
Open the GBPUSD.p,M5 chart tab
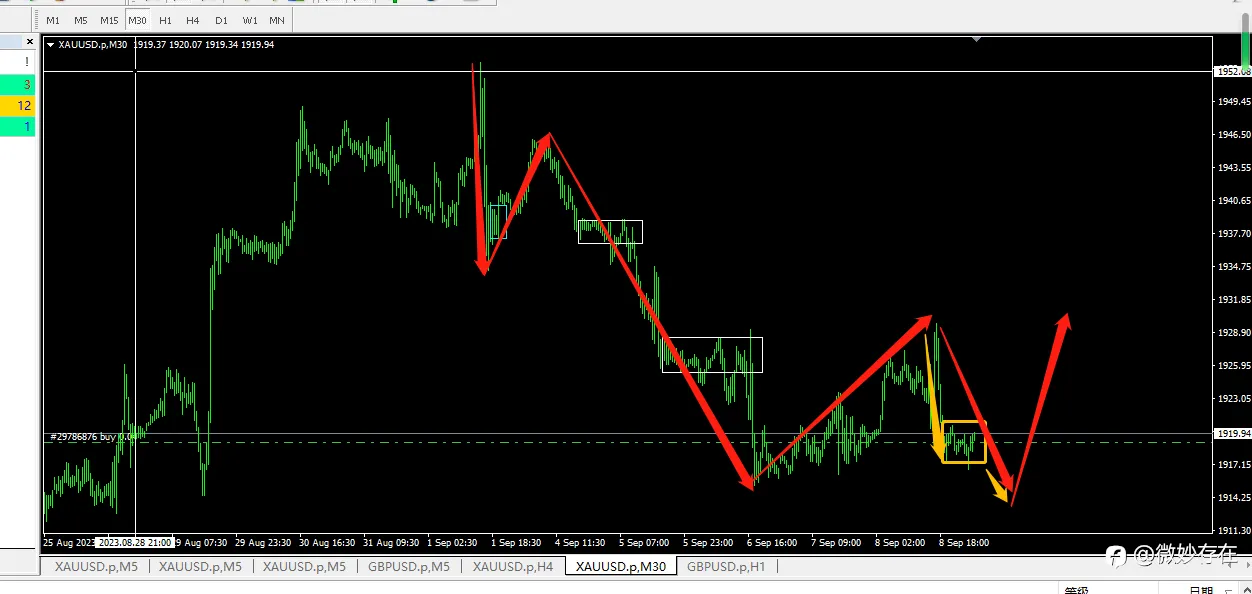[x=410, y=566]
